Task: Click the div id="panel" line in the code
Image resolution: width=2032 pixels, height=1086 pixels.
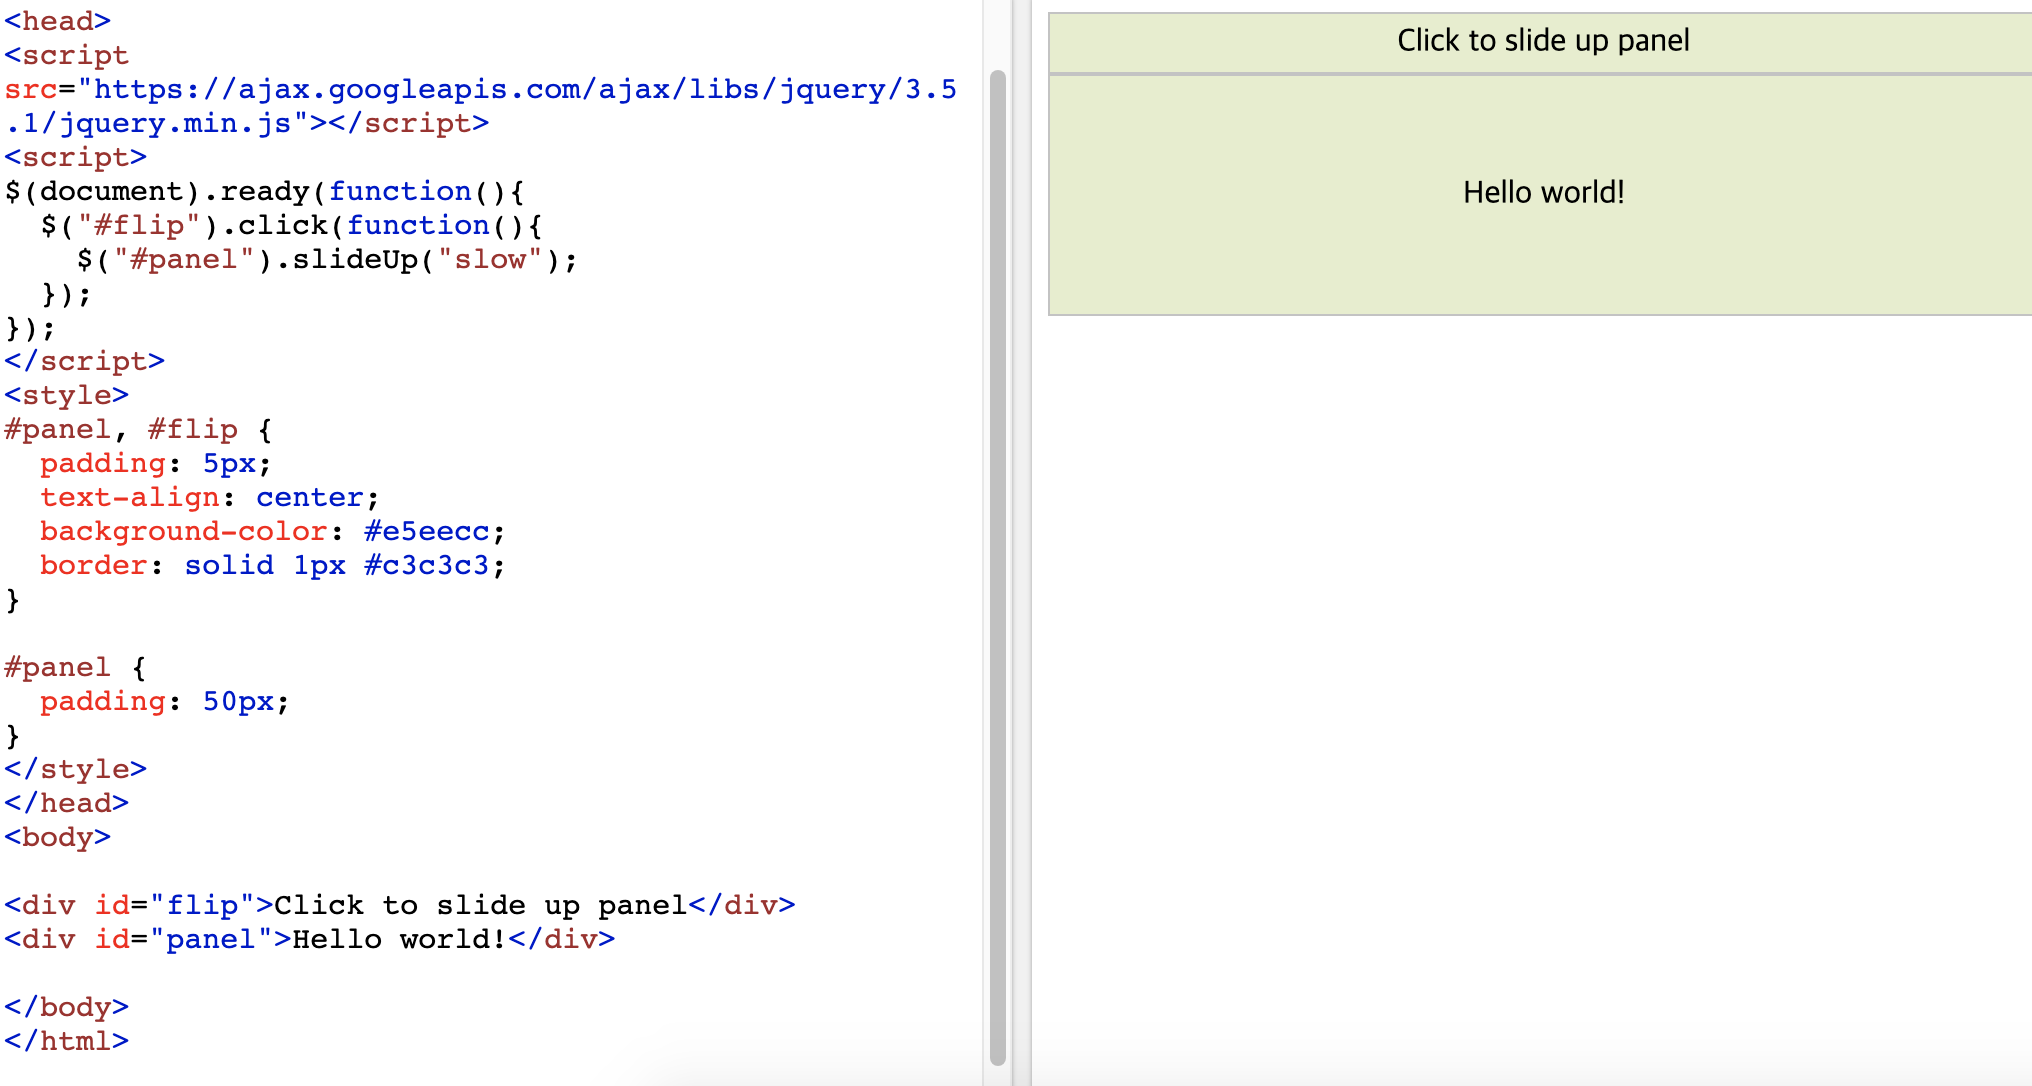Action: (309, 940)
